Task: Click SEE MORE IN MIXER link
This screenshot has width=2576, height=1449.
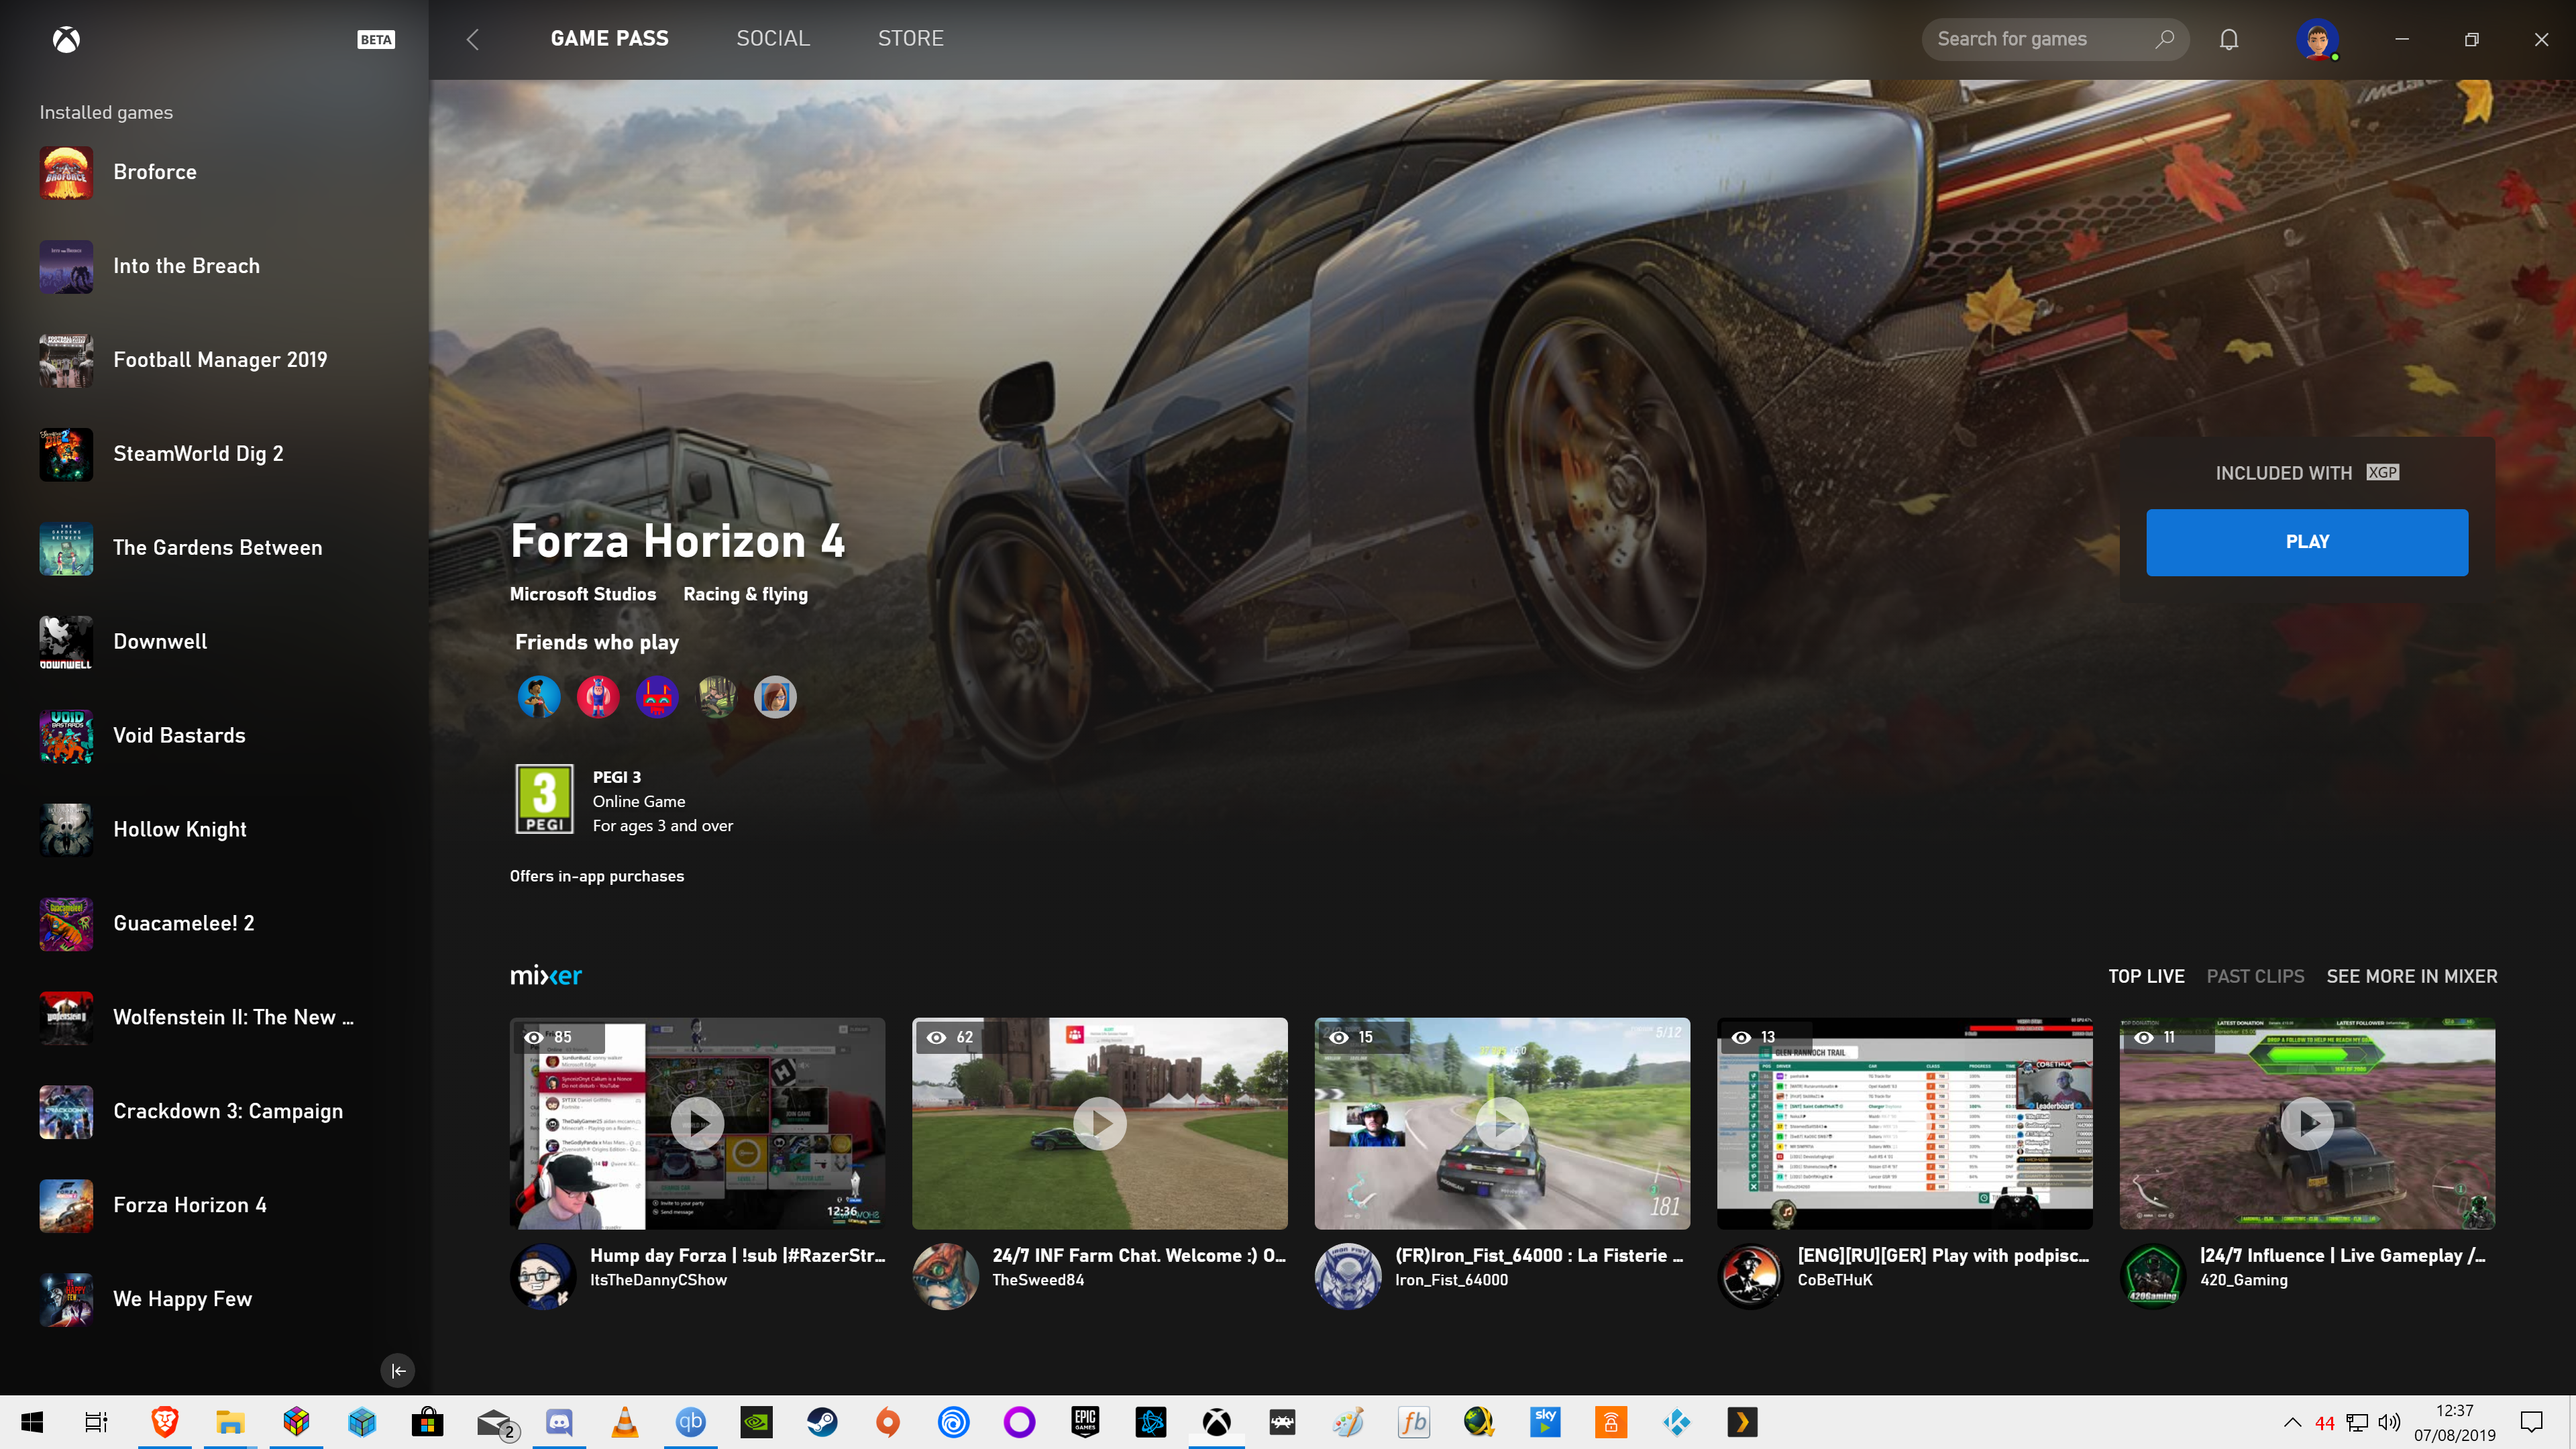Action: [x=2411, y=976]
